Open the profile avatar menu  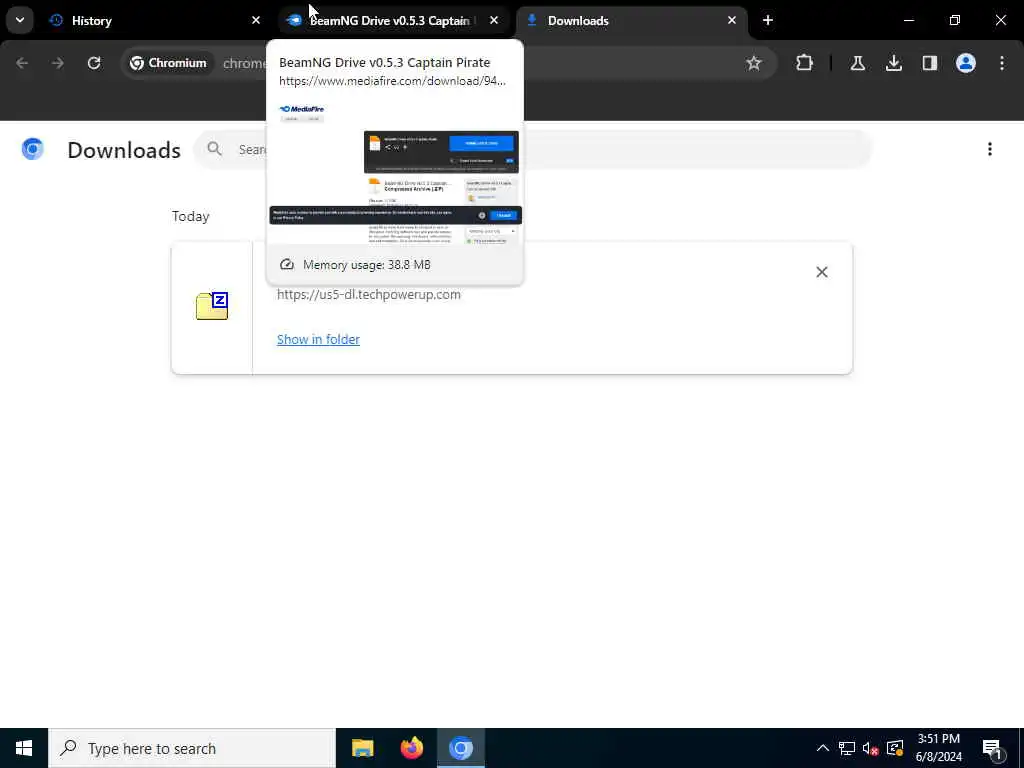pyautogui.click(x=966, y=63)
